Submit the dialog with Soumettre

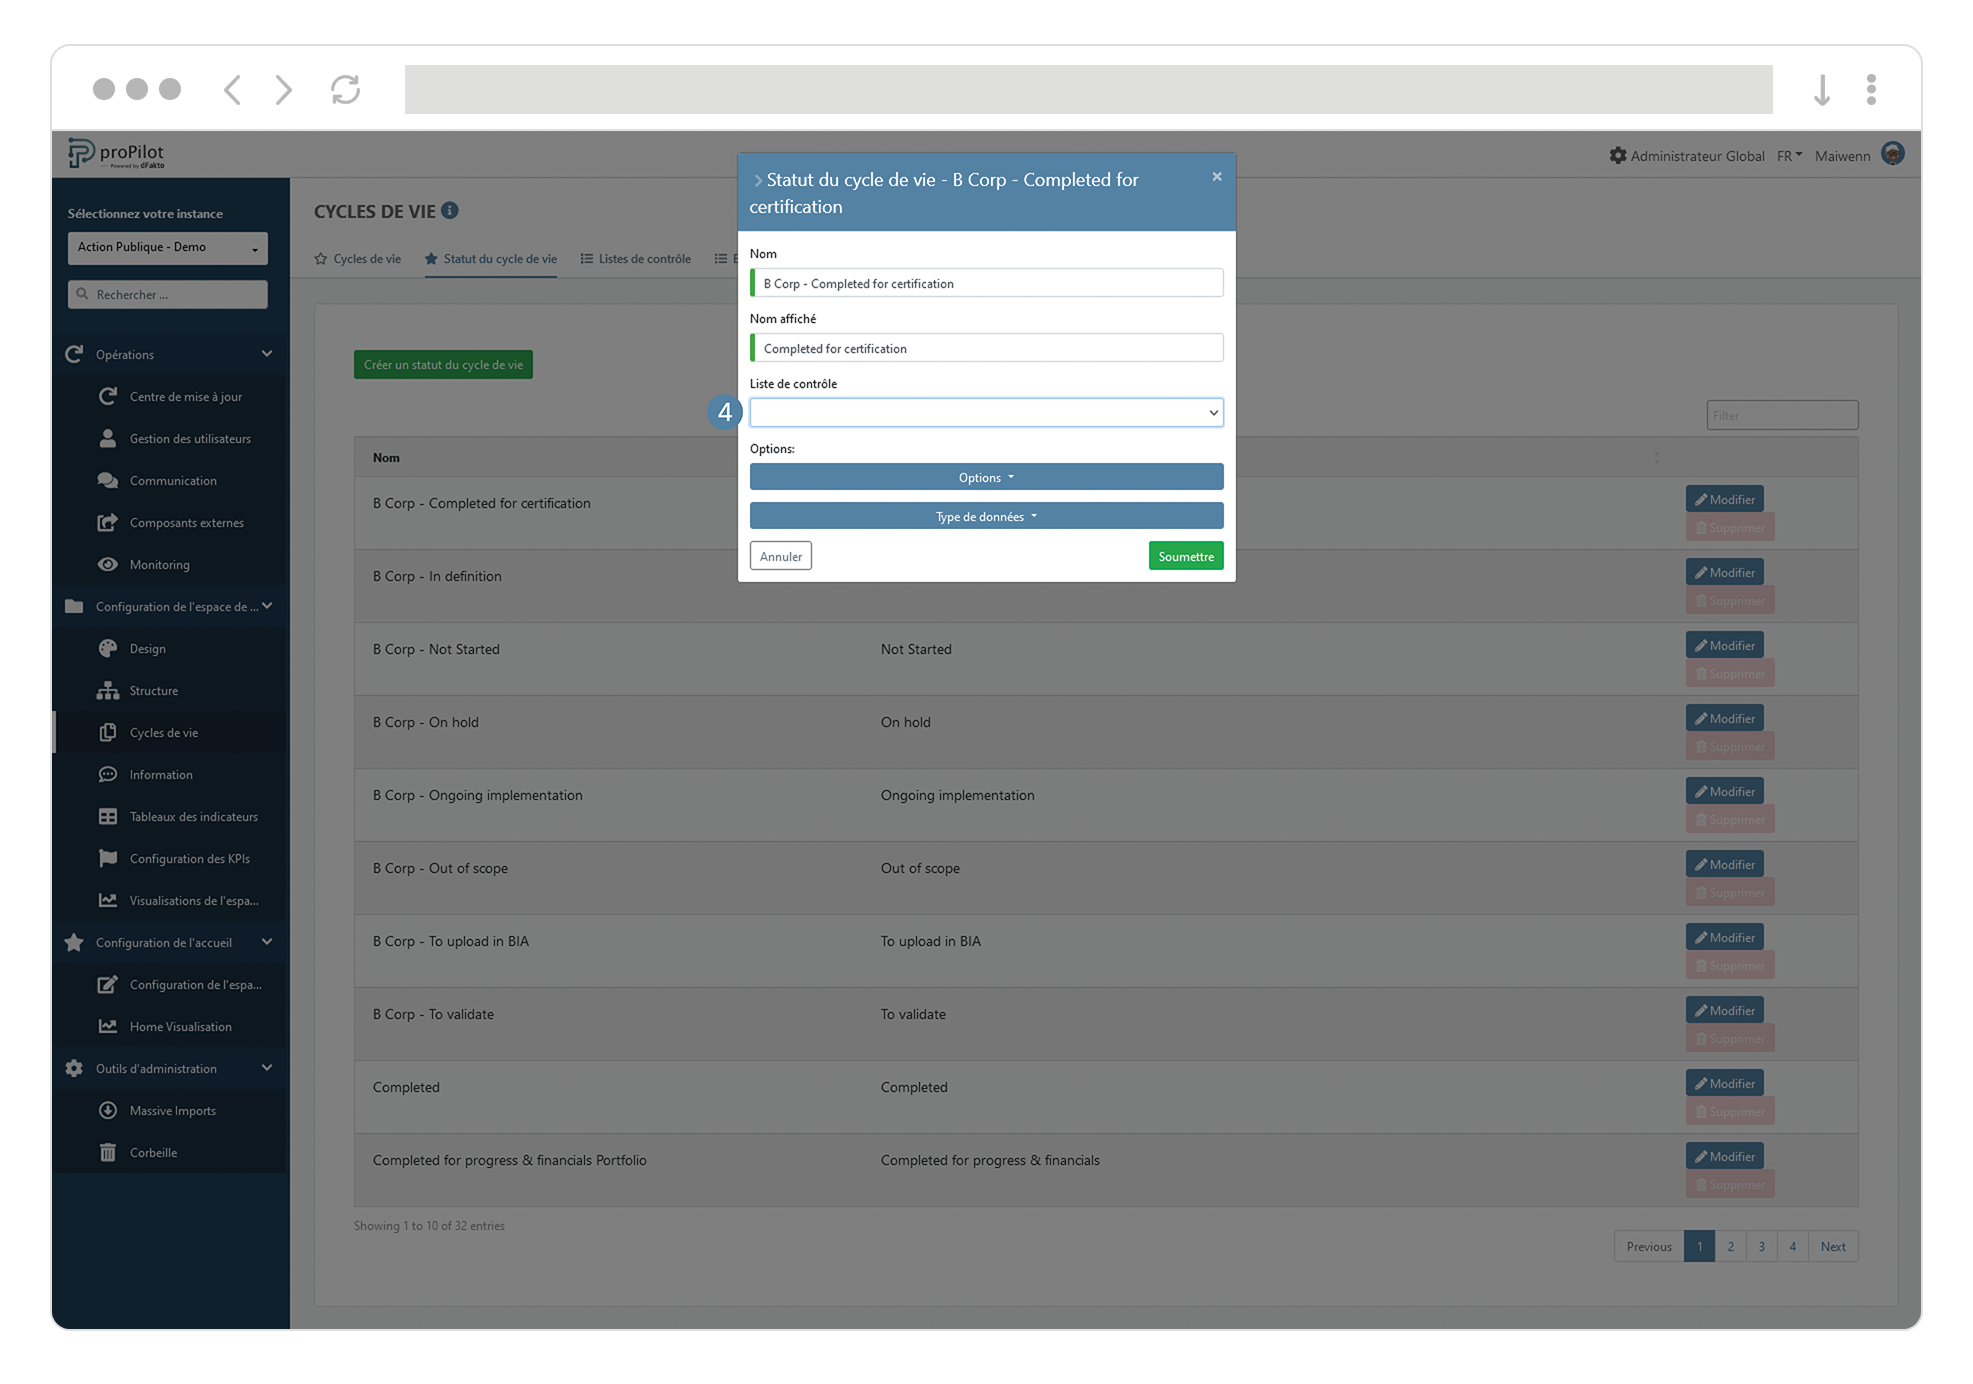pos(1185,555)
